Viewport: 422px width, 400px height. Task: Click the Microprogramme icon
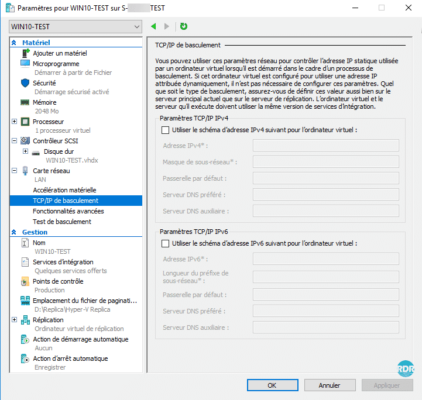(x=25, y=63)
